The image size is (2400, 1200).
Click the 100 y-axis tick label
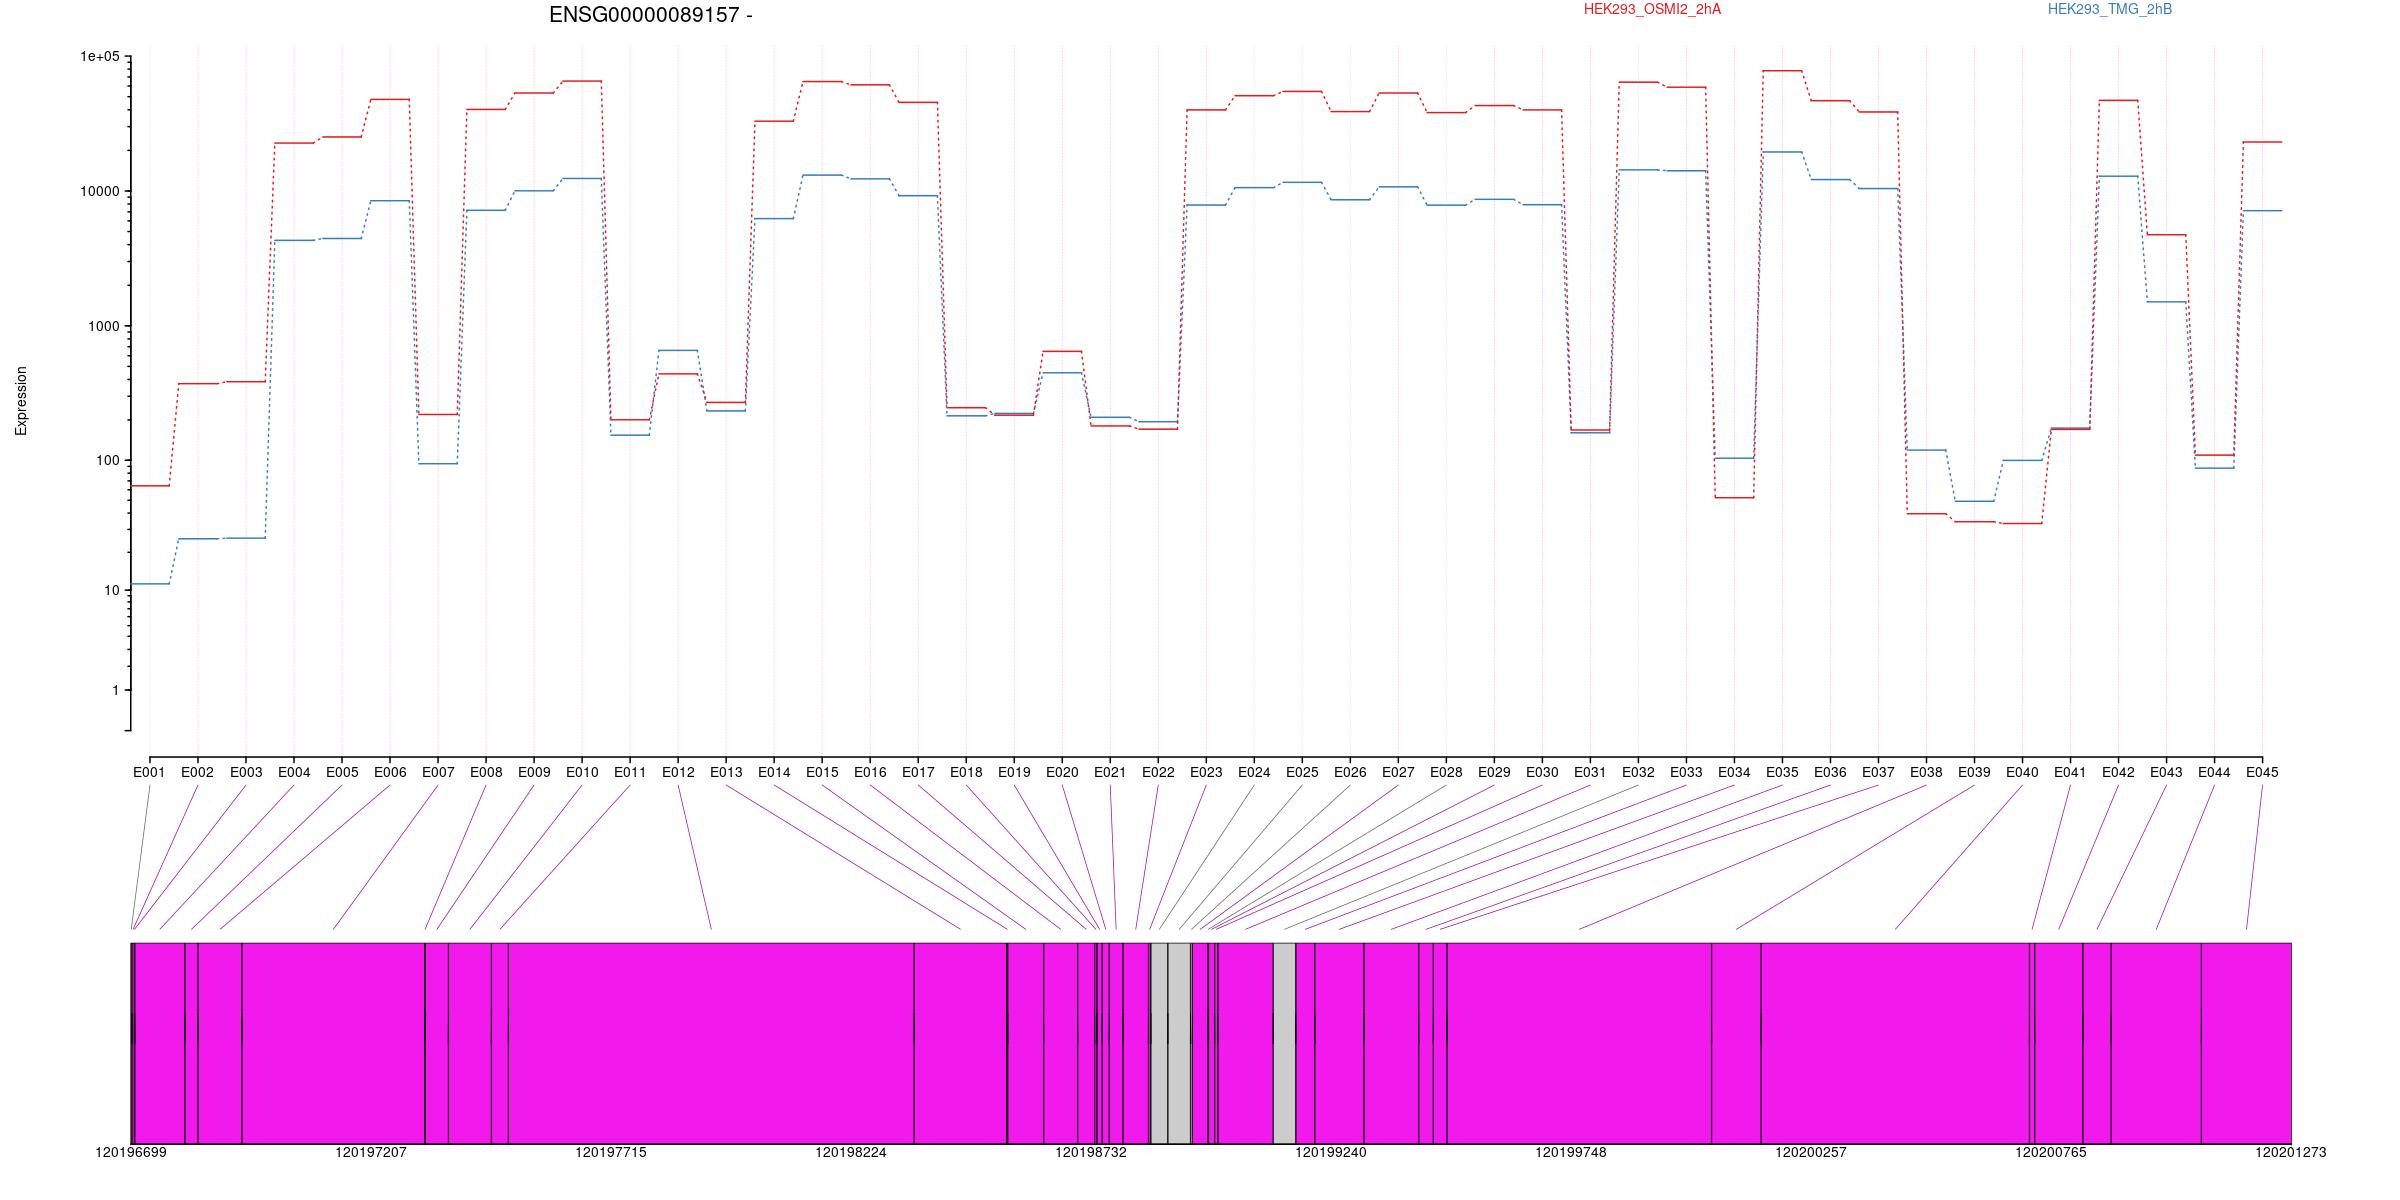point(108,461)
